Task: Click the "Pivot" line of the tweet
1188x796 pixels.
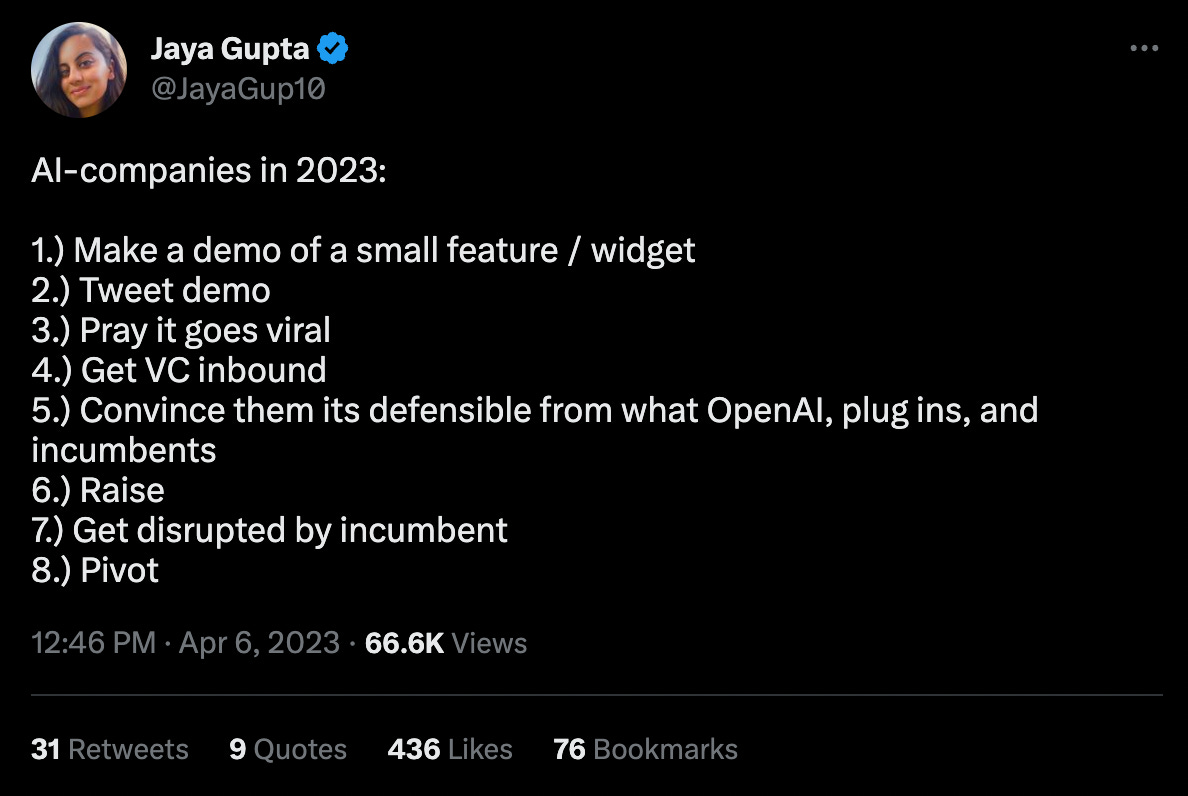Action: 95,570
